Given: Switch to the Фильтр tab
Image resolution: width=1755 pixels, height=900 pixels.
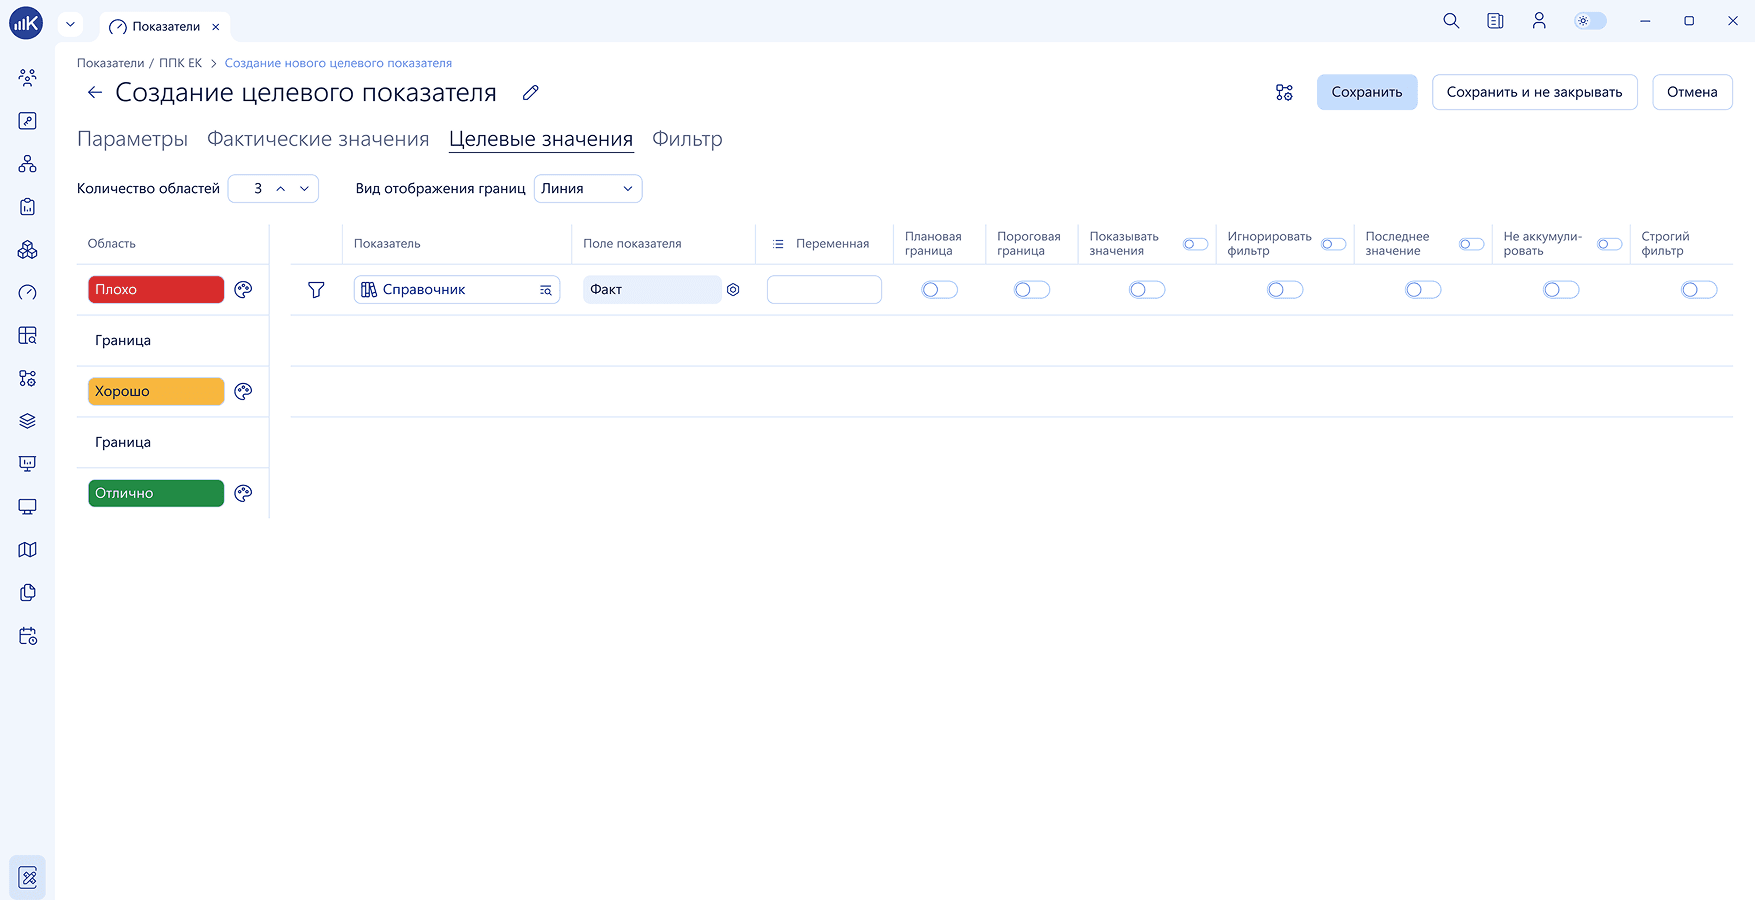Looking at the screenshot, I should click(x=687, y=139).
